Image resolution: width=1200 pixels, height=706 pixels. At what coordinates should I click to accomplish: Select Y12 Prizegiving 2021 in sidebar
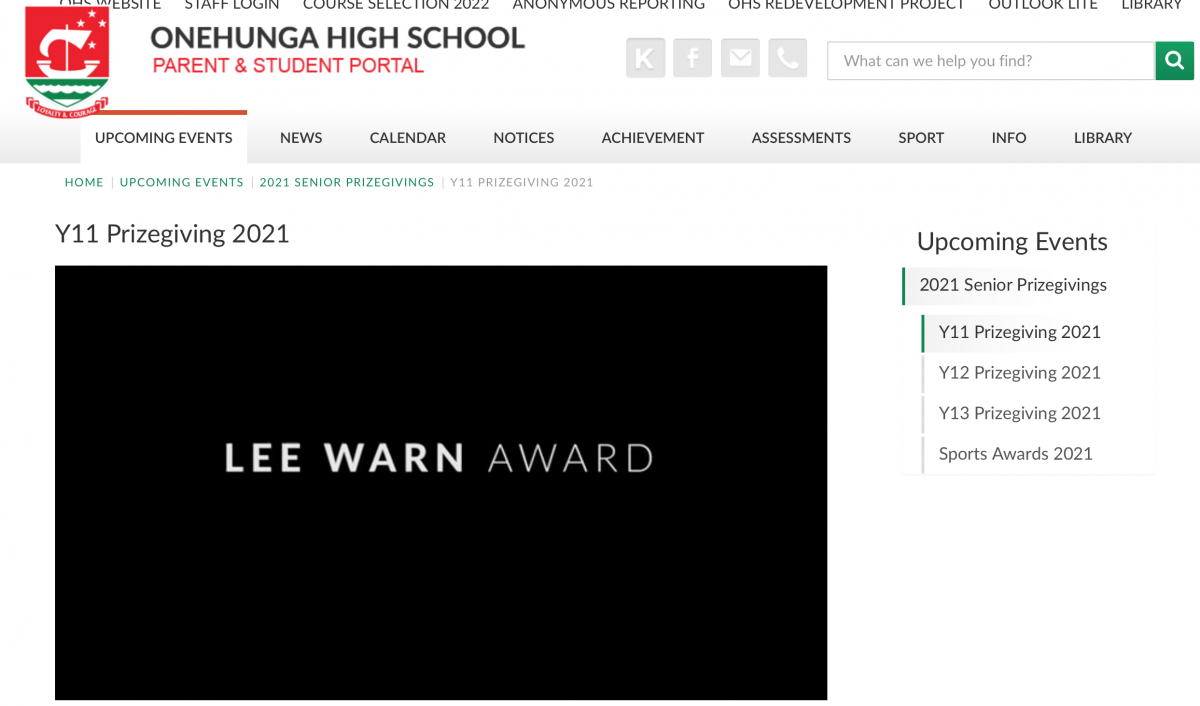coord(1019,373)
